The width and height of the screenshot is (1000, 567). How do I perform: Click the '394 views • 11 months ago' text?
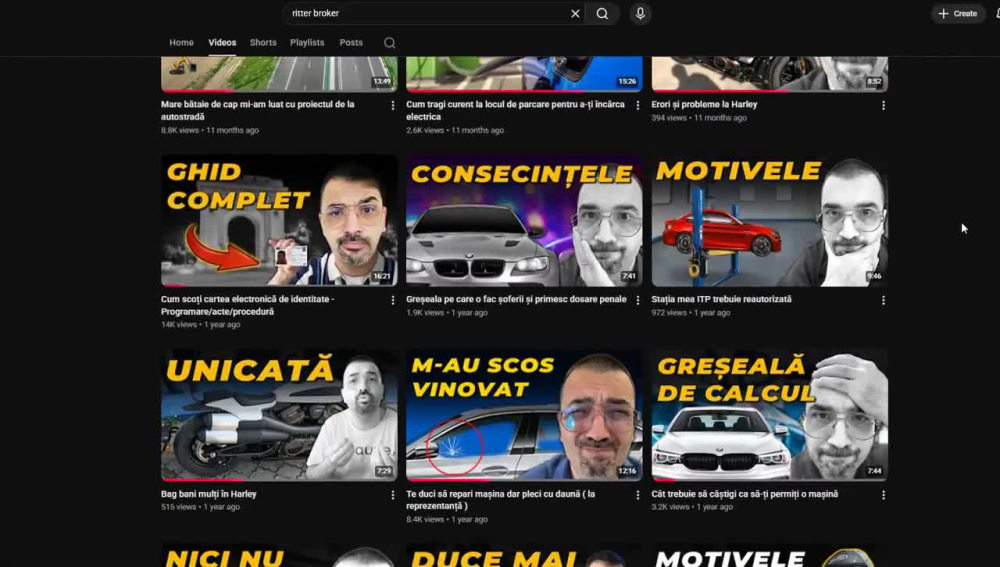coord(699,118)
